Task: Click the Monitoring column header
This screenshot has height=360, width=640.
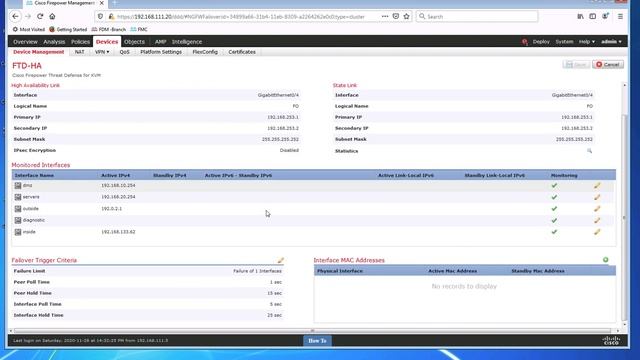Action: pos(564,175)
